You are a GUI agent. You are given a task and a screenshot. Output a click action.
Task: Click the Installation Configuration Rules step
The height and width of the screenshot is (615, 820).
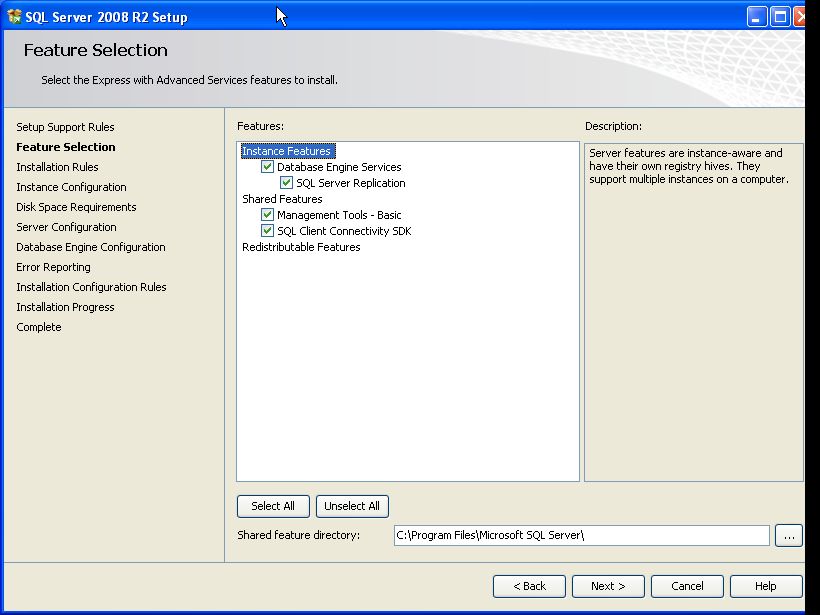(92, 287)
